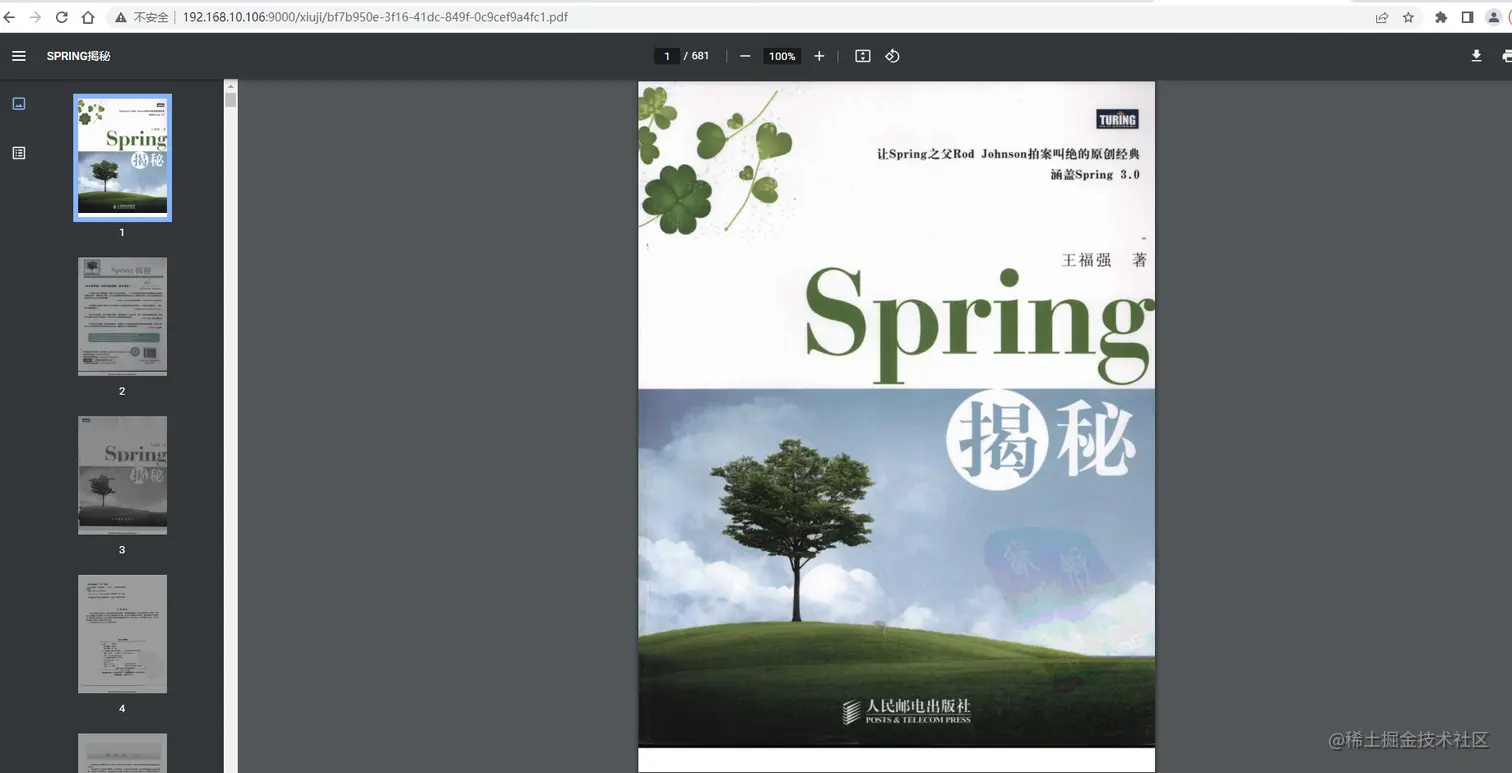
Task: Download the PDF file
Action: pos(1476,56)
